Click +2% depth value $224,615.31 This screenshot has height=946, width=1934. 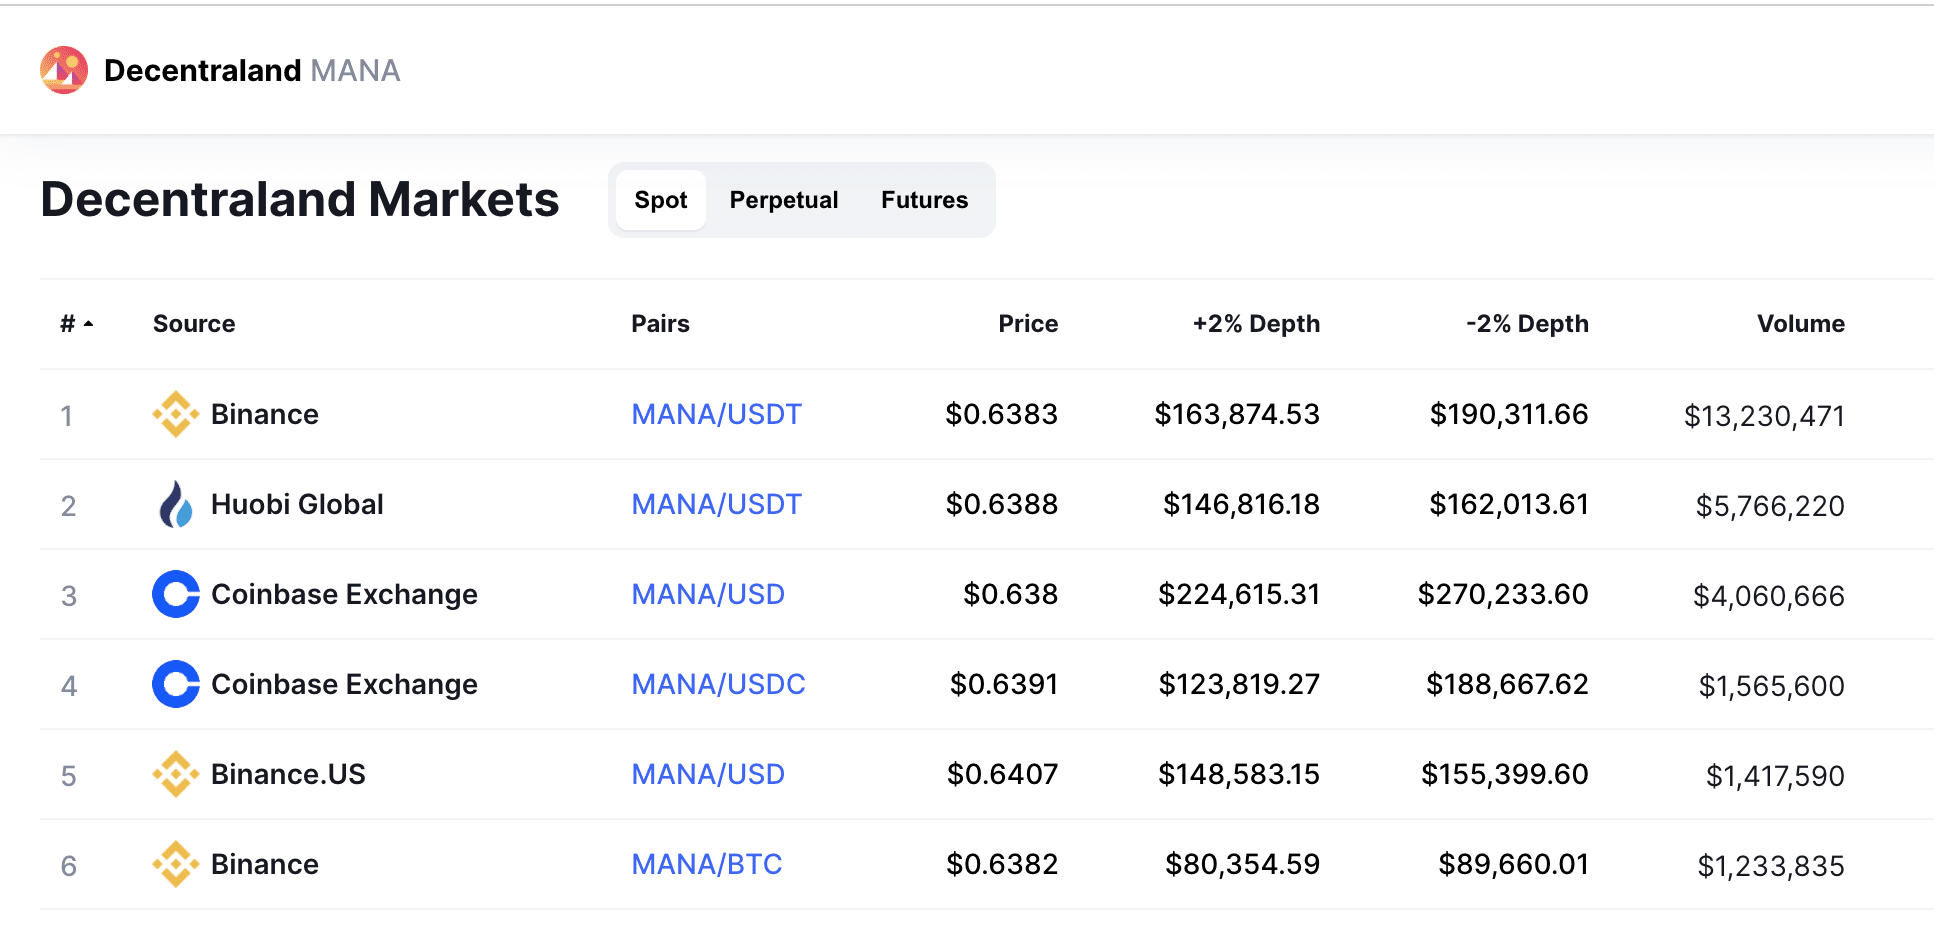[1239, 594]
